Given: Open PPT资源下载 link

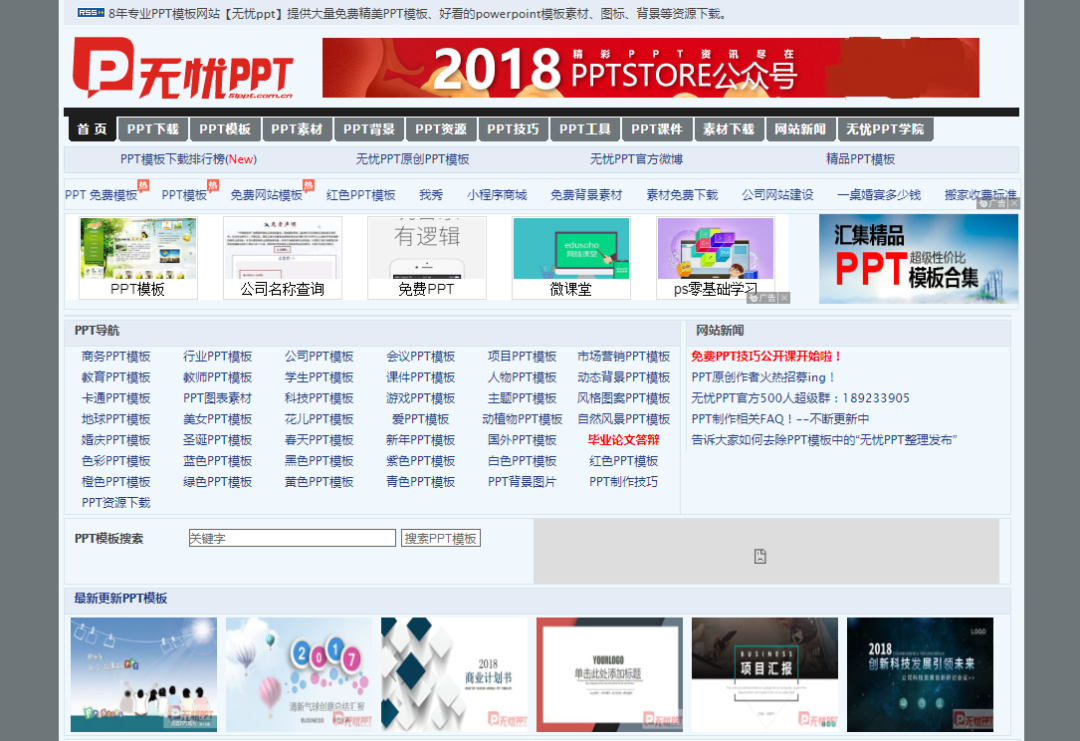Looking at the screenshot, I should [x=116, y=503].
